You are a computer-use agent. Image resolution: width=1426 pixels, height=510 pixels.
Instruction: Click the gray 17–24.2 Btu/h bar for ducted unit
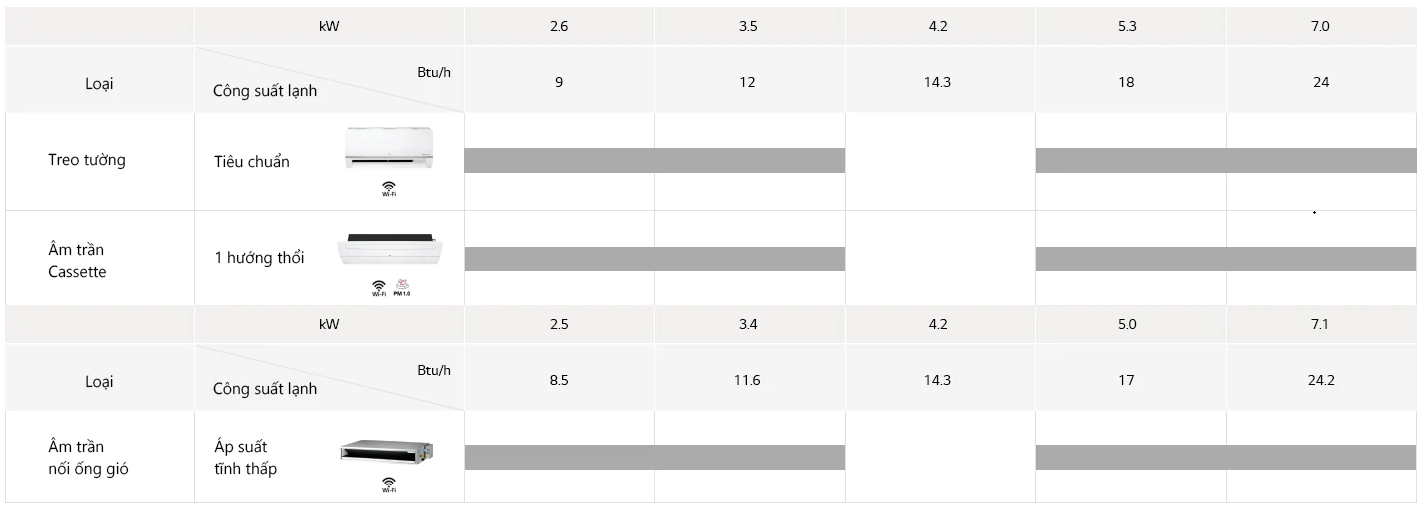pos(1225,457)
